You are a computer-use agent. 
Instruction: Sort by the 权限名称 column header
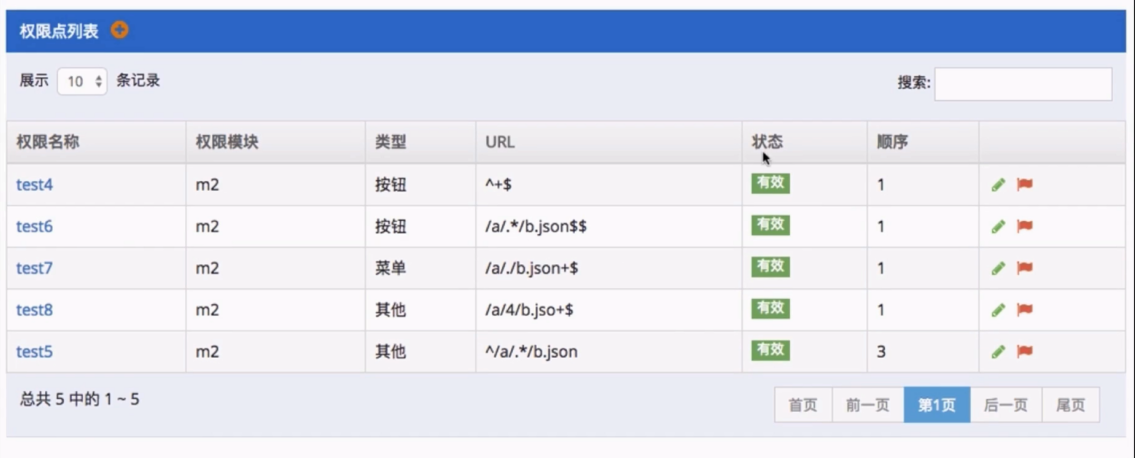point(96,142)
